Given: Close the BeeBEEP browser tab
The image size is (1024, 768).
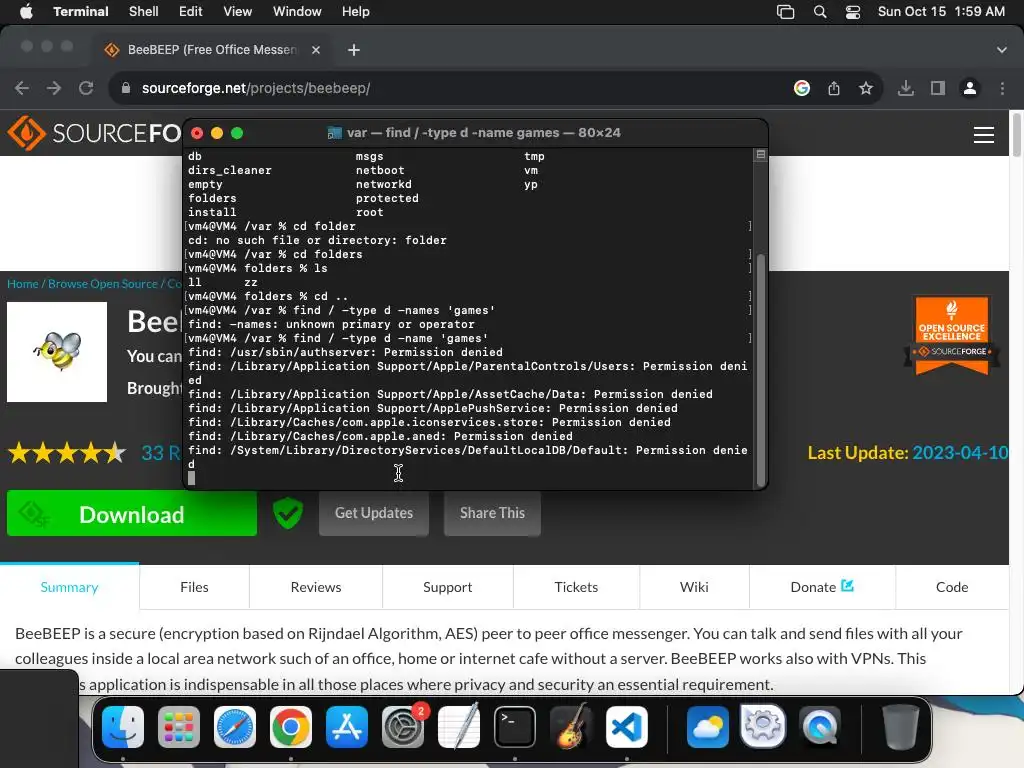Looking at the screenshot, I should click(x=315, y=50).
